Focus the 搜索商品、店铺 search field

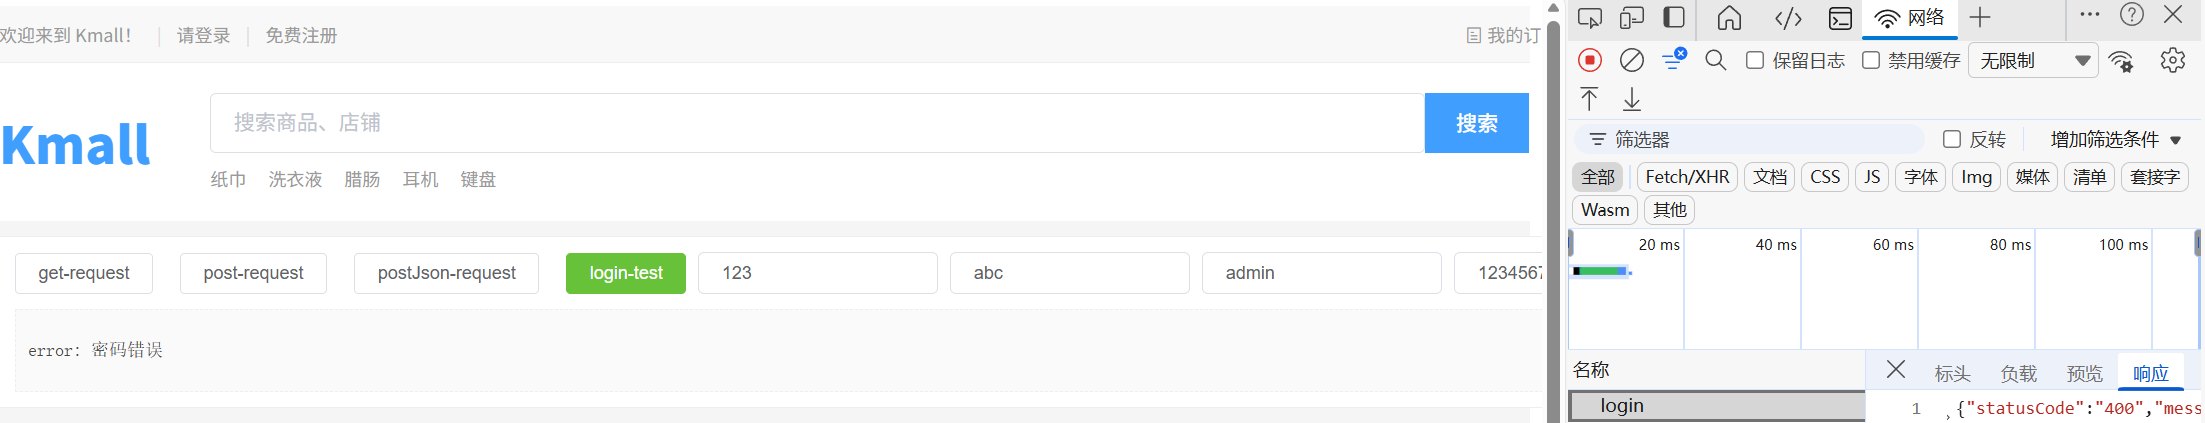point(817,123)
